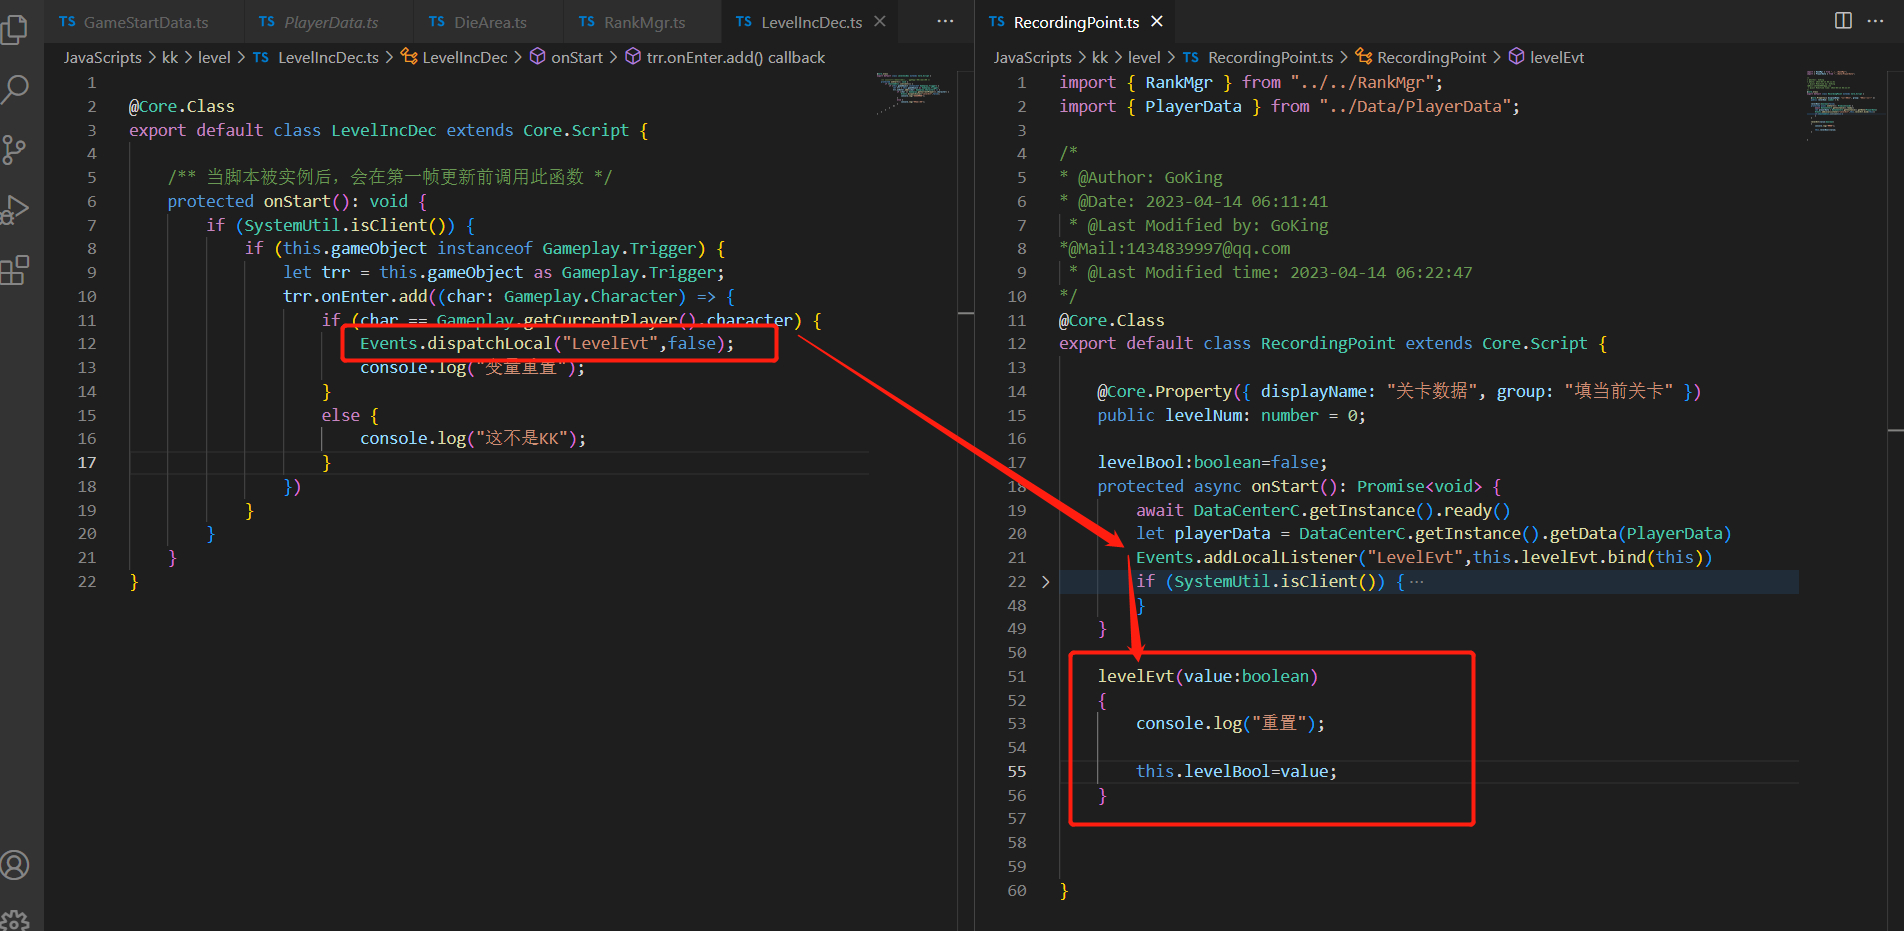Open right editor group more actions menu
This screenshot has width=1904, height=931.
pos(1875,21)
